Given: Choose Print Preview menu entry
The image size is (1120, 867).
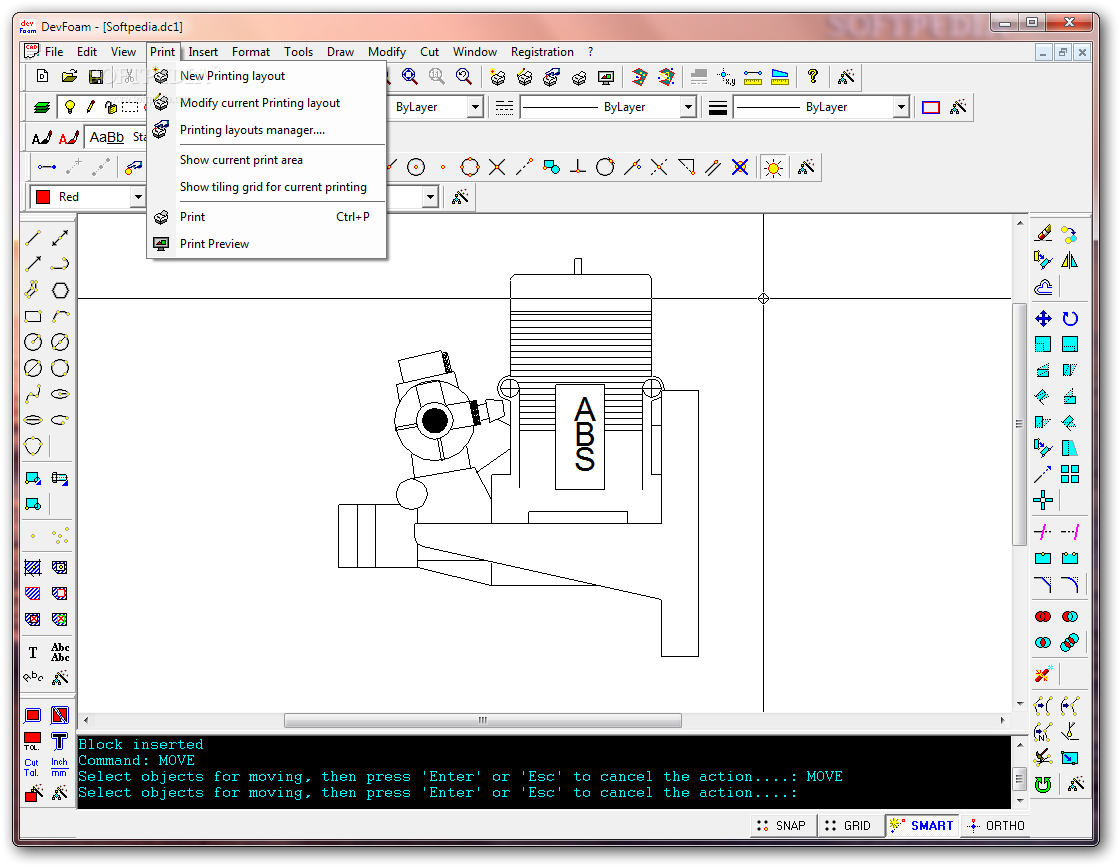Looking at the screenshot, I should (x=266, y=244).
